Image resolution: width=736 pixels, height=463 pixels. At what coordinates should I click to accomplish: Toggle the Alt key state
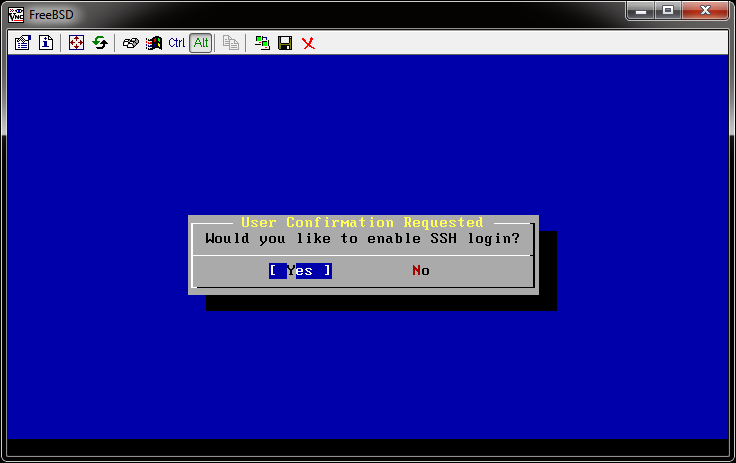point(201,43)
